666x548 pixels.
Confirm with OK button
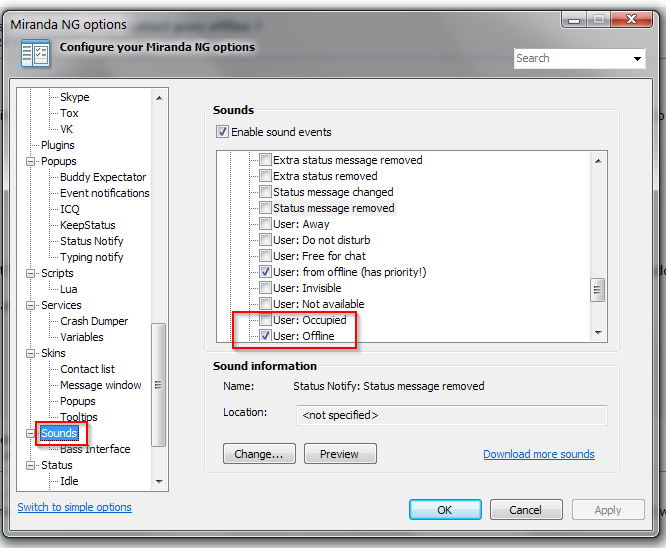[x=445, y=510]
